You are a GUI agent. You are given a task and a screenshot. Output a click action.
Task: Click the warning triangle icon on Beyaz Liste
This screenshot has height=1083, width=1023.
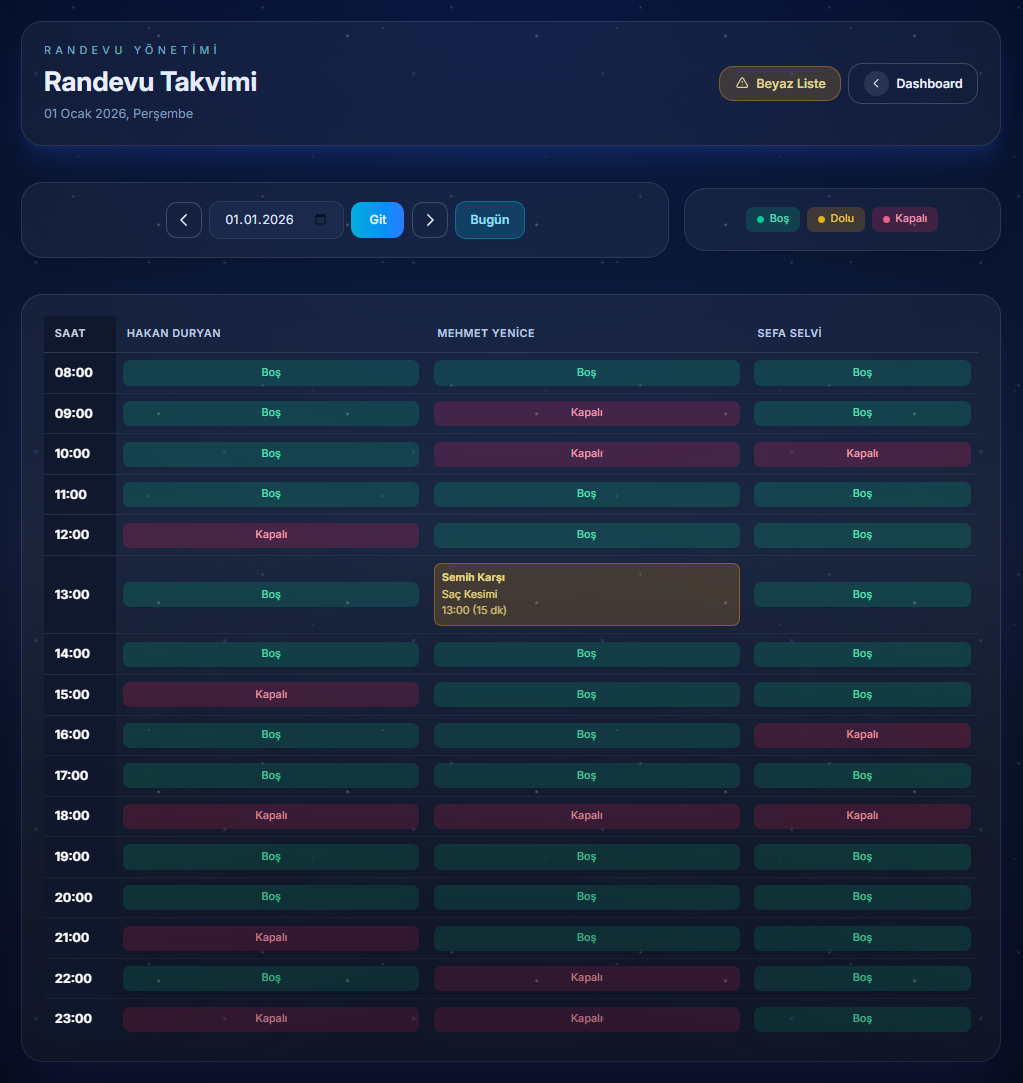point(740,83)
